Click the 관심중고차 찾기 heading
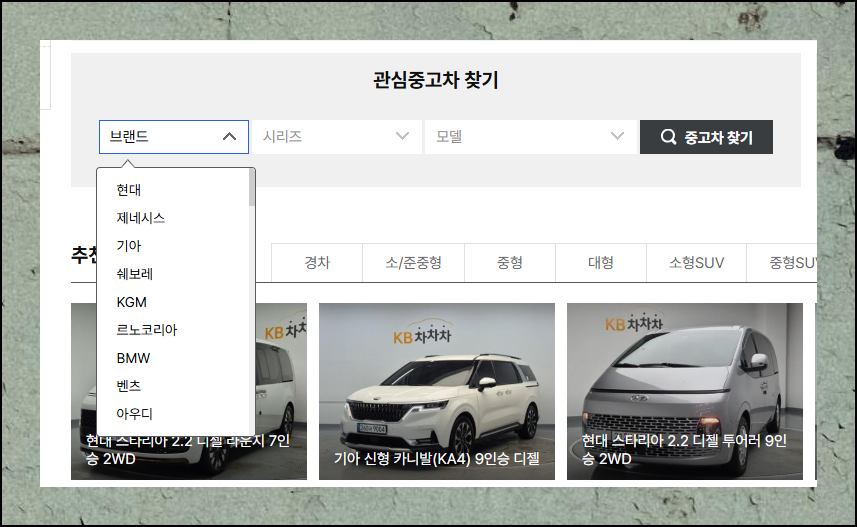The image size is (857, 527). tap(436, 80)
